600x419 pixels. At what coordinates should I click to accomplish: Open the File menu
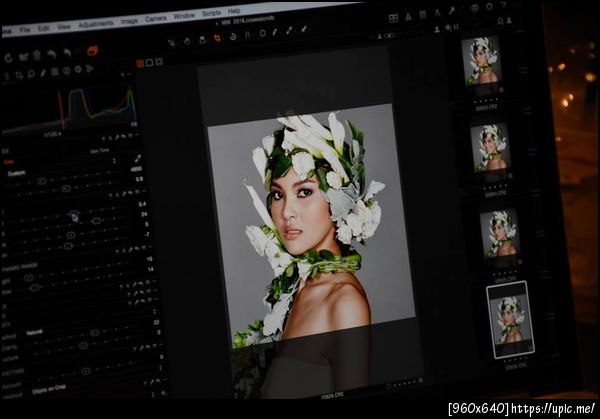[x=24, y=29]
